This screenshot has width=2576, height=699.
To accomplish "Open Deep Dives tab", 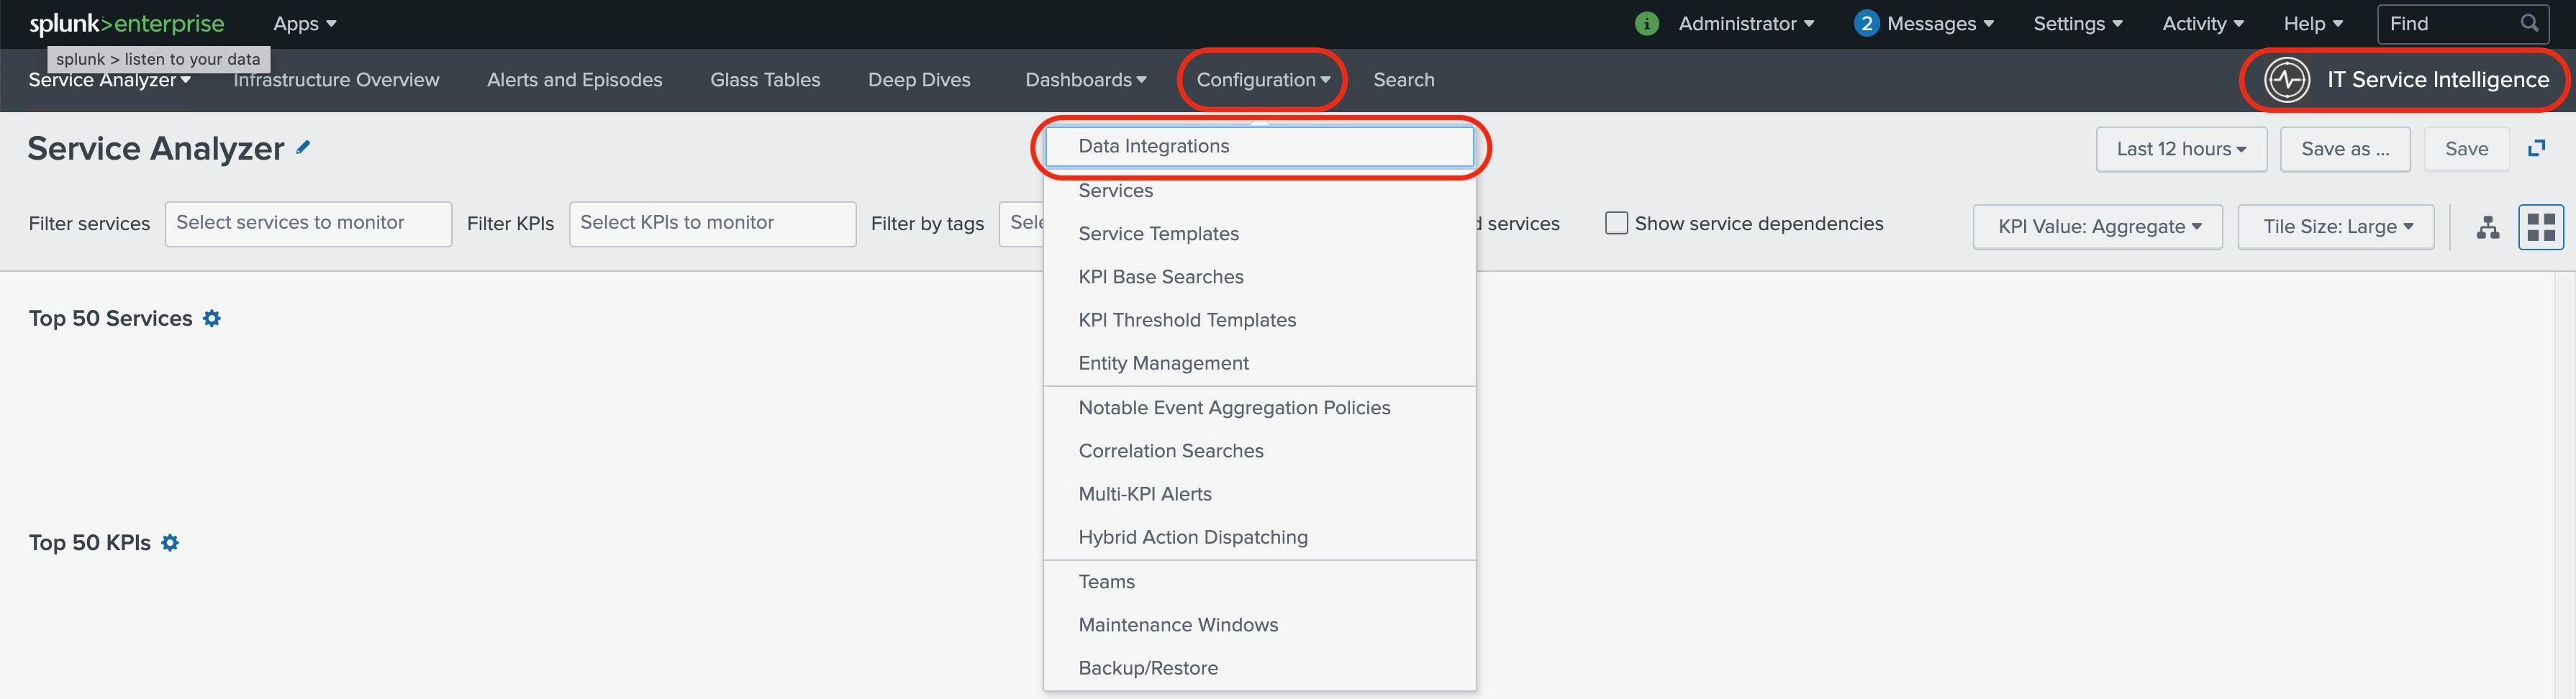I will (x=919, y=80).
